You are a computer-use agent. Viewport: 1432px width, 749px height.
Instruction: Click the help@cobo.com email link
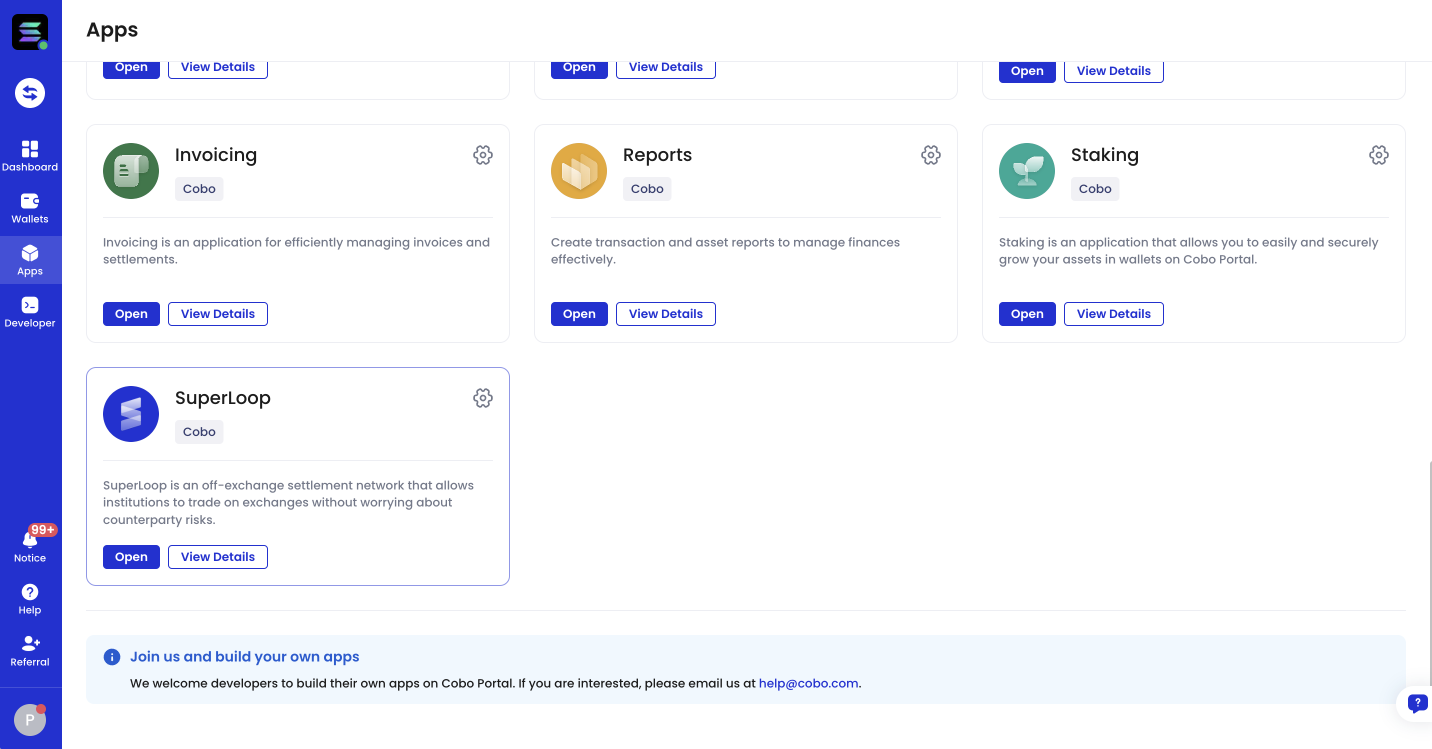point(808,684)
